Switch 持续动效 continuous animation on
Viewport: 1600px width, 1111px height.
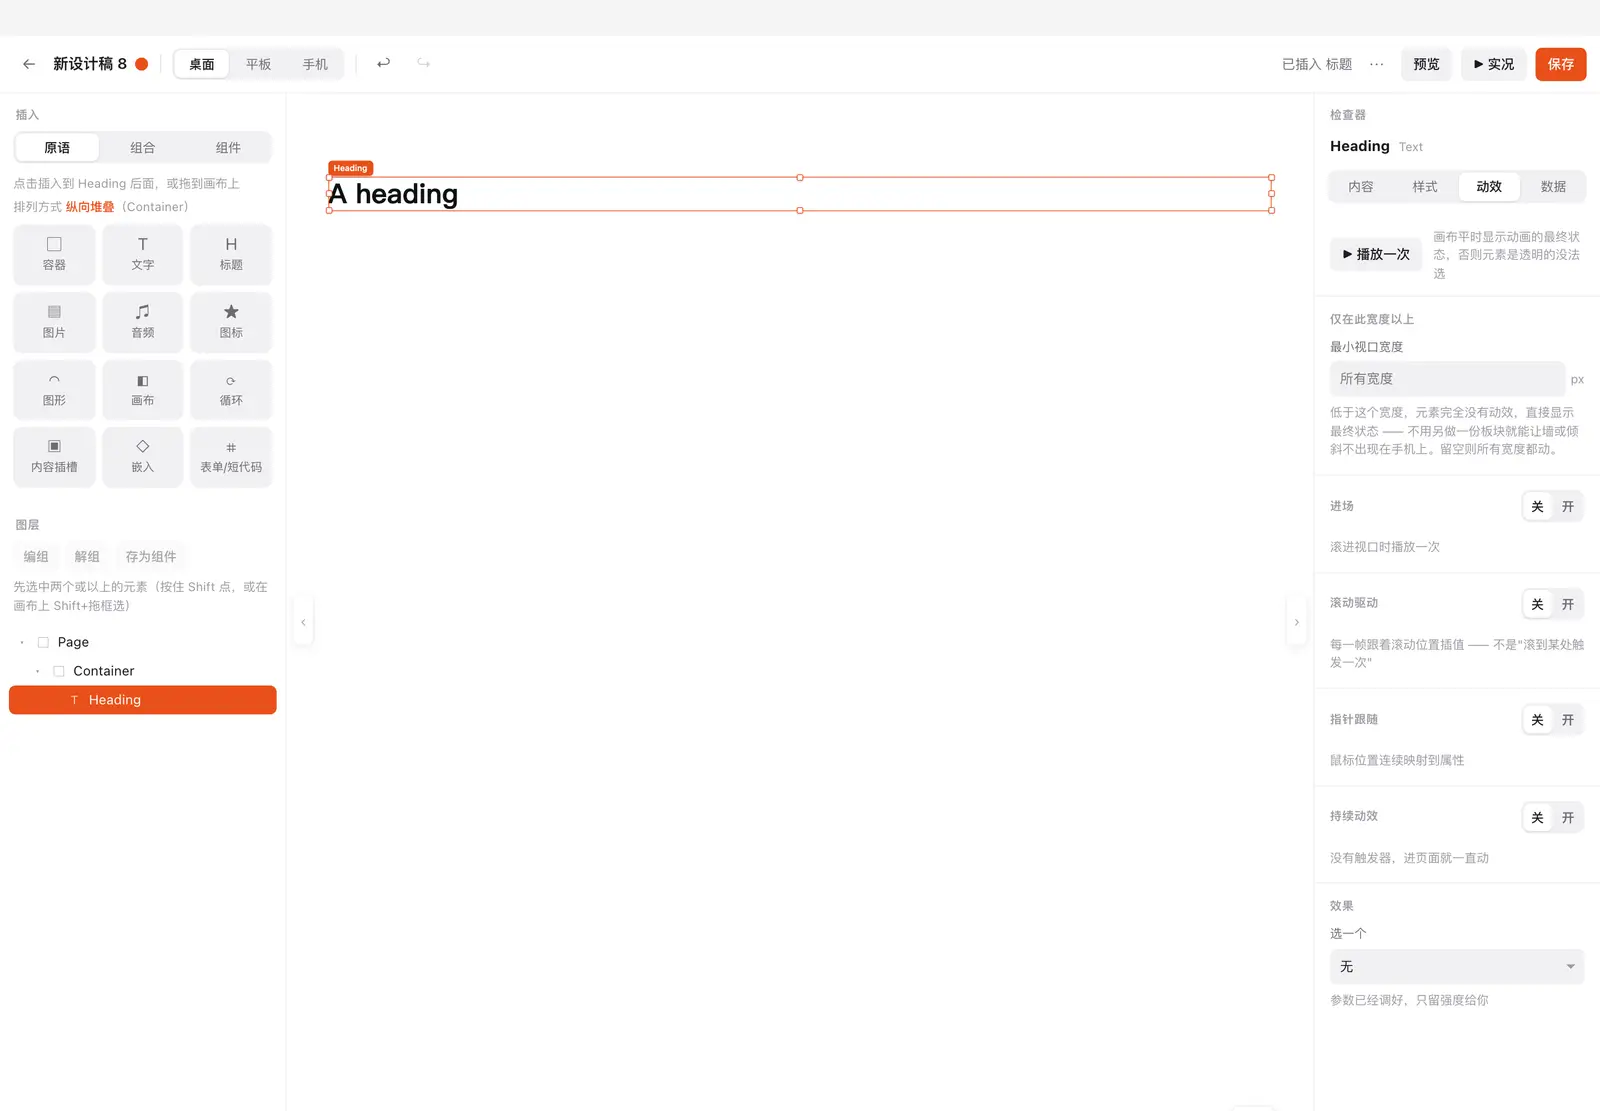pos(1568,818)
